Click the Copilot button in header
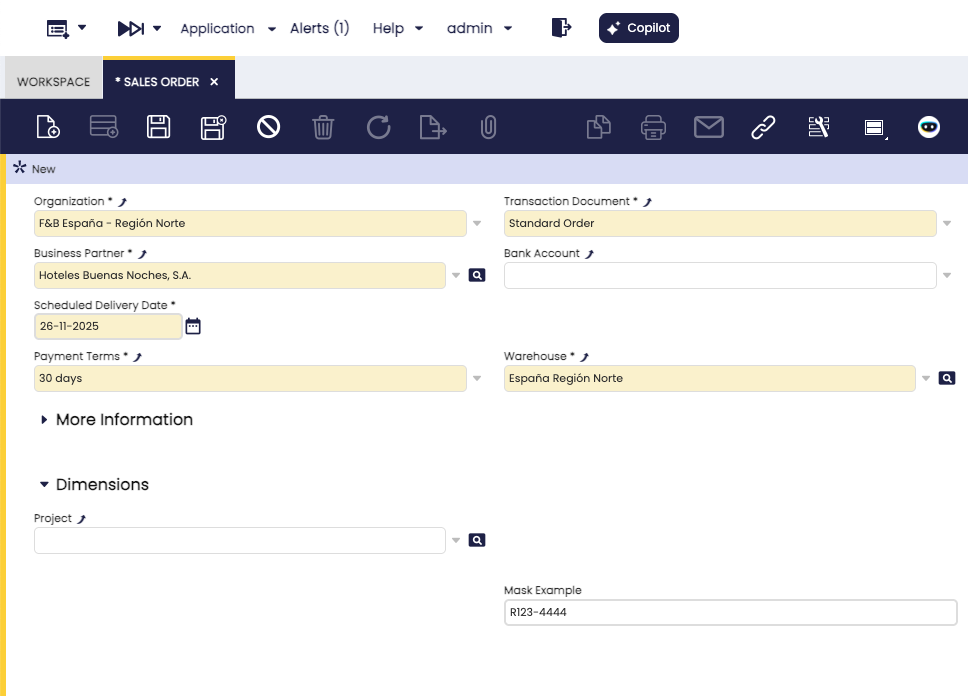 pyautogui.click(x=638, y=28)
